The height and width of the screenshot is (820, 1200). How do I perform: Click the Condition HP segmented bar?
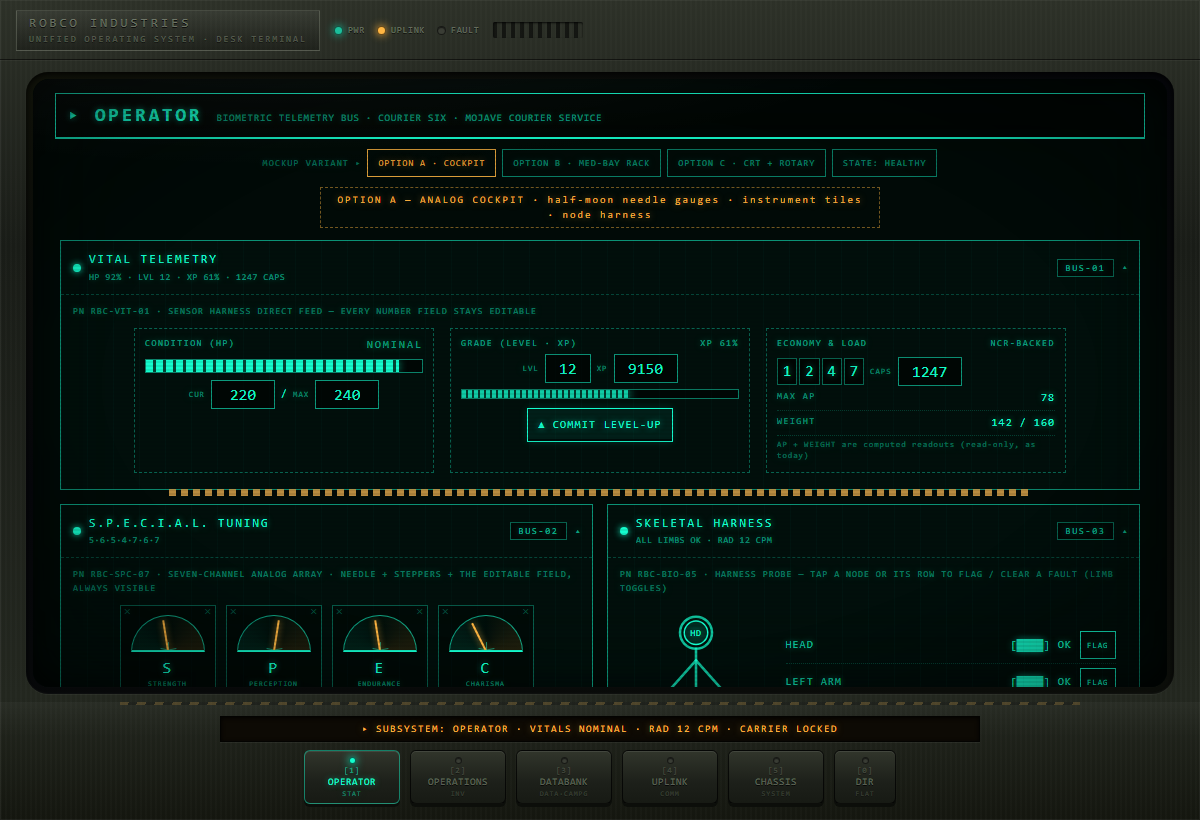click(x=284, y=366)
